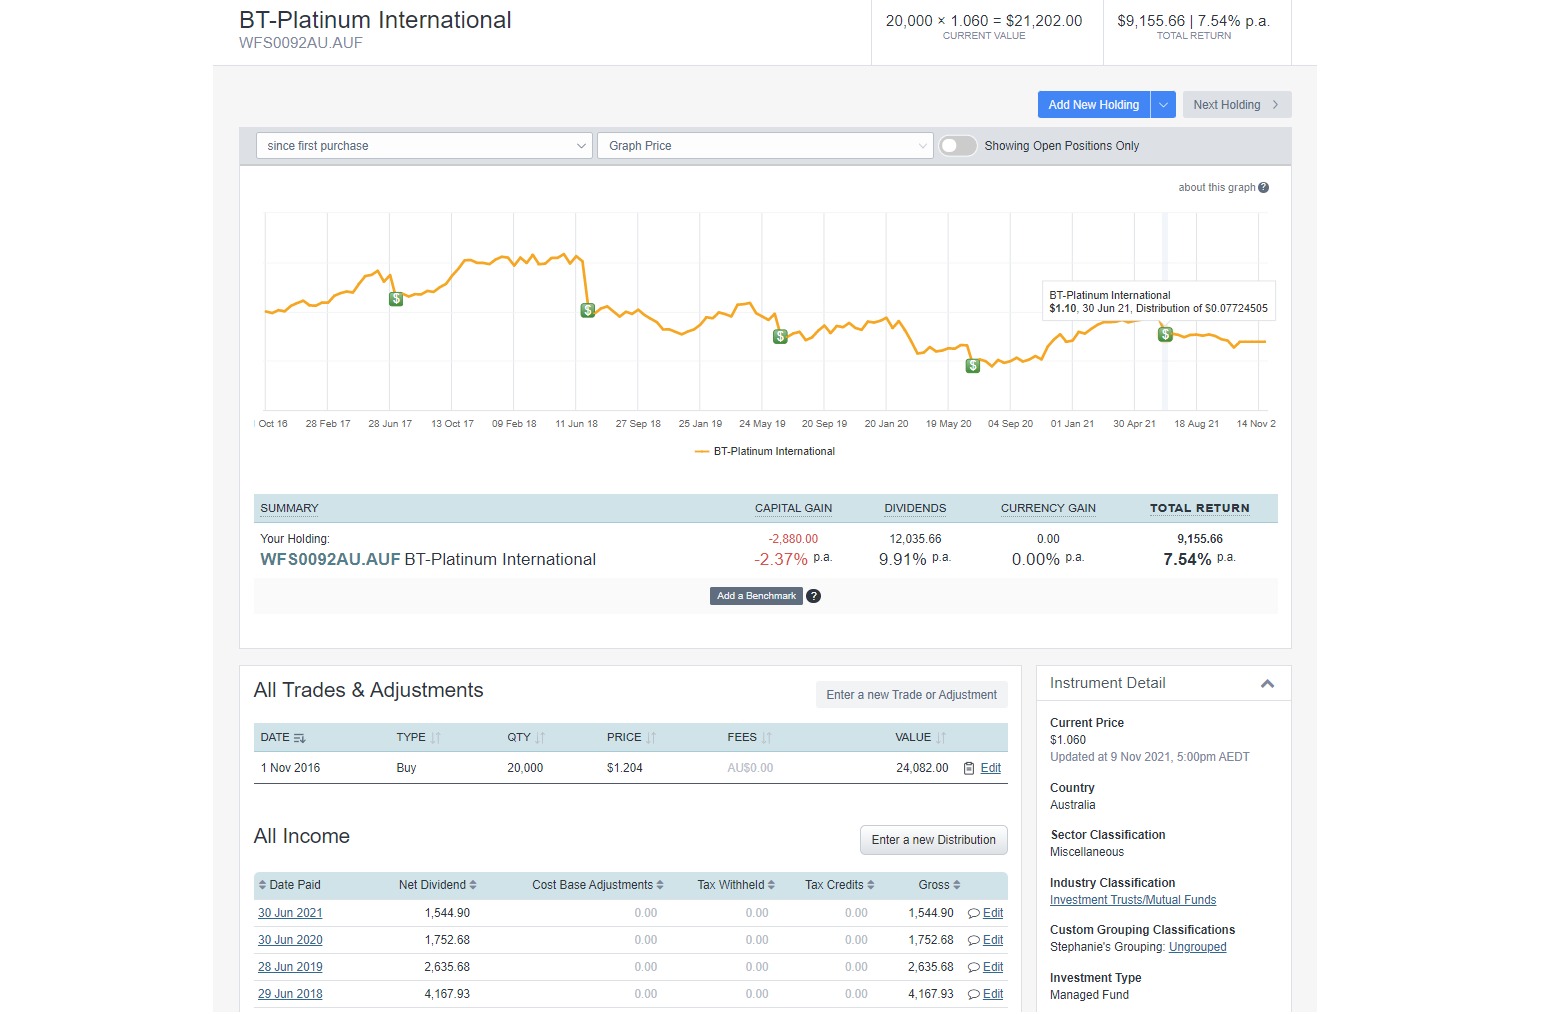Image resolution: width=1546 pixels, height=1014 pixels.
Task: Open the 'since first purchase' period dropdown
Action: pos(425,146)
